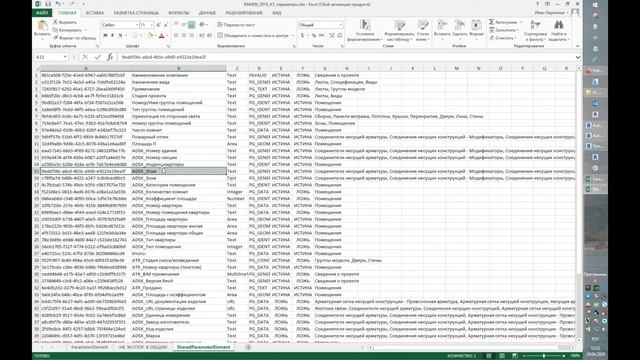Toggle italic (К) formatting

click(113, 36)
